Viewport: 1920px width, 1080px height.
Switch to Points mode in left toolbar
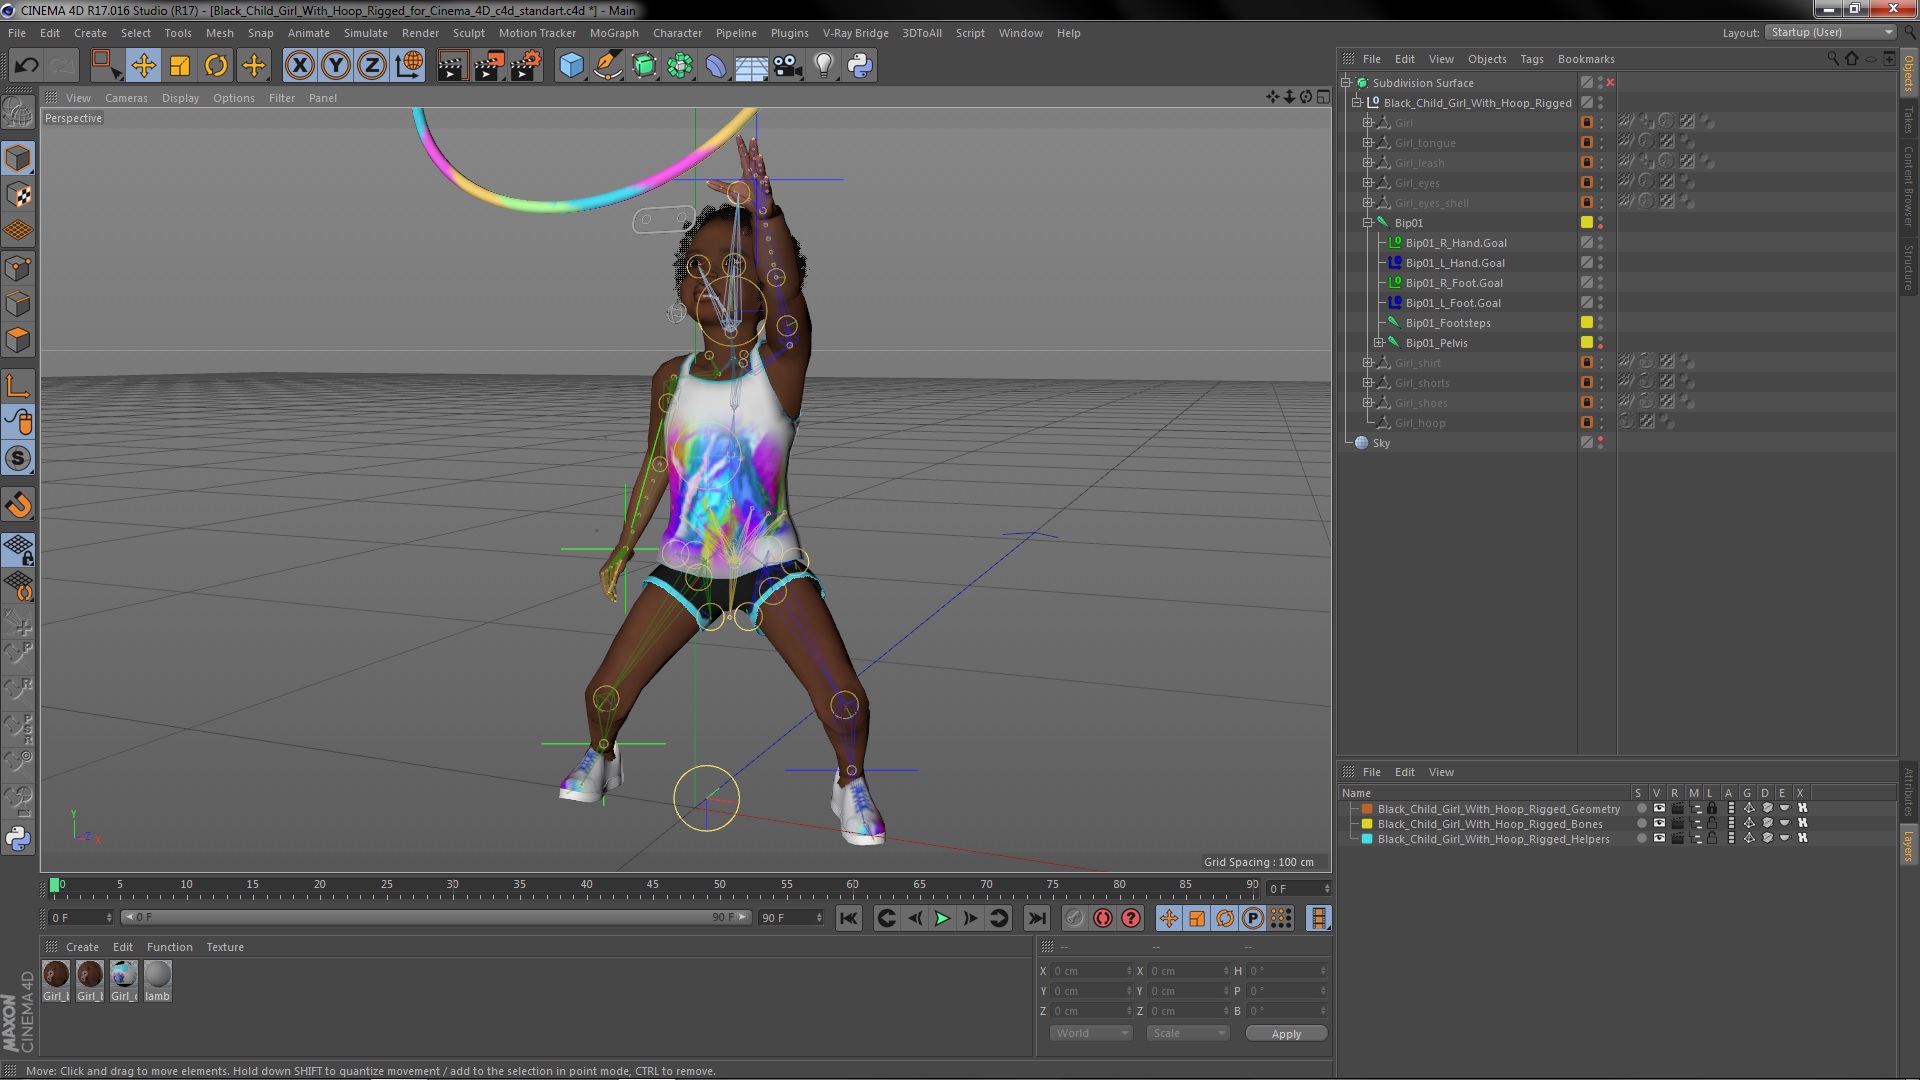[18, 268]
